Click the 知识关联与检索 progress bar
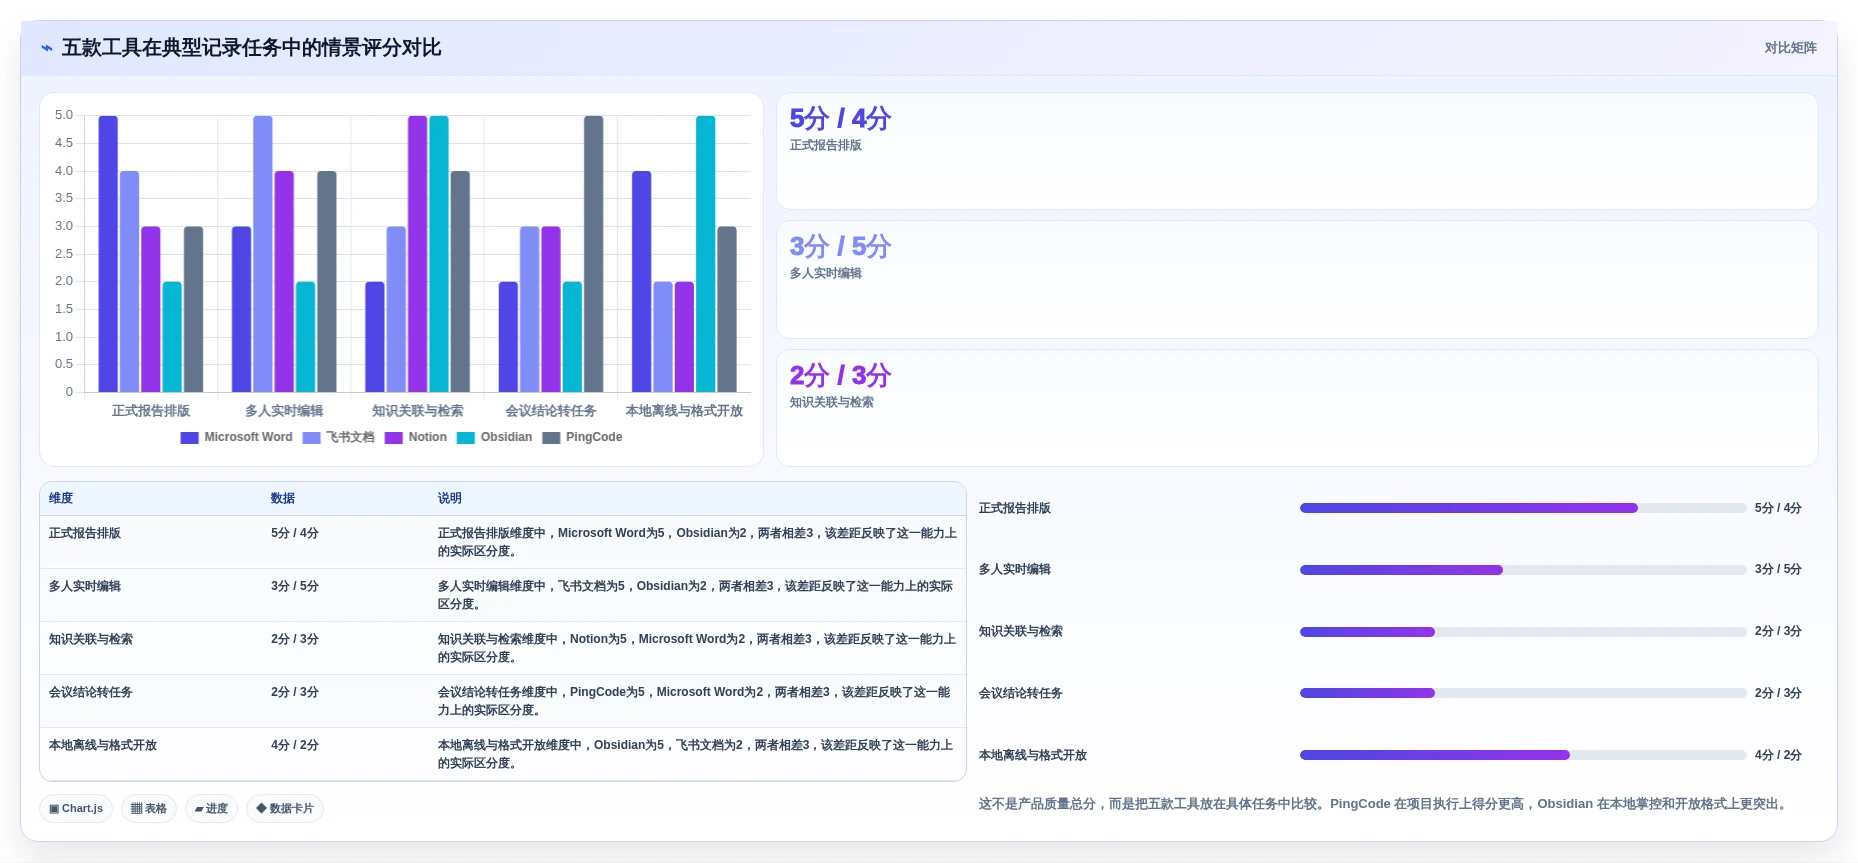Image resolution: width=1858 pixels, height=863 pixels. pos(1523,632)
